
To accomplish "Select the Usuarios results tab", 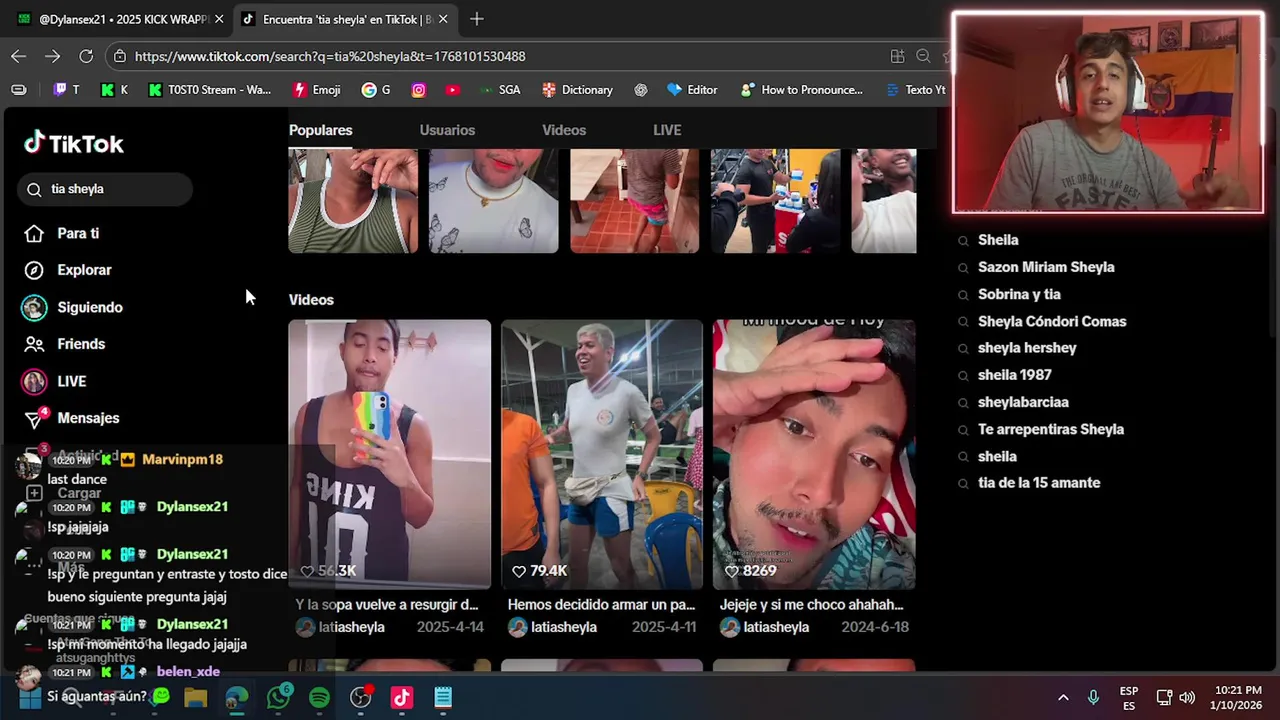I will tap(447, 130).
